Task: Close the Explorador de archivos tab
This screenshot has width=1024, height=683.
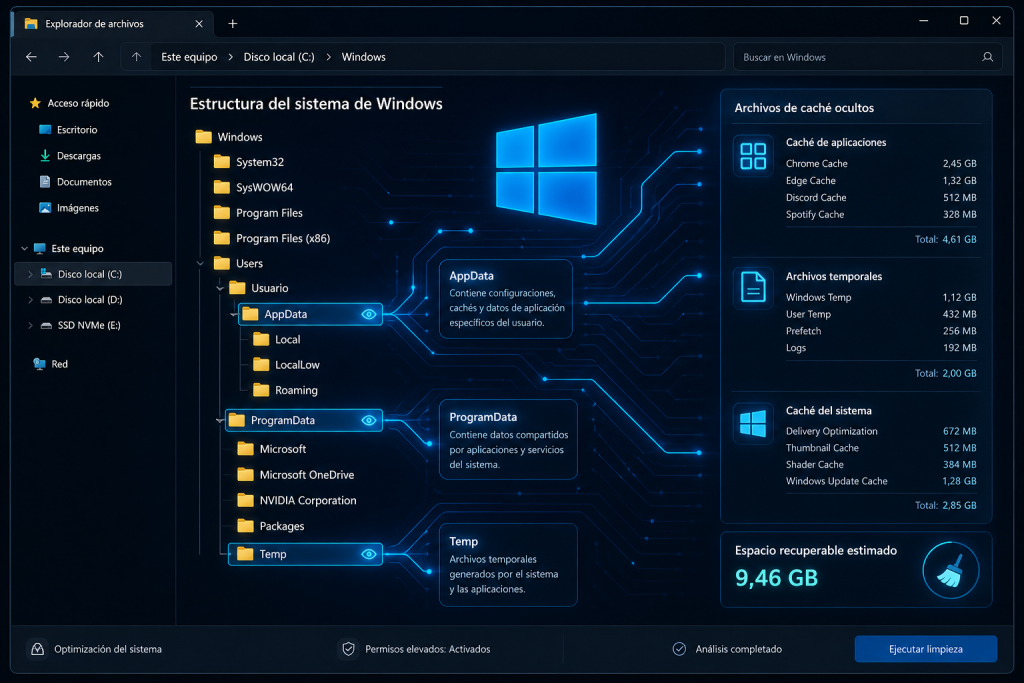Action: 199,24
